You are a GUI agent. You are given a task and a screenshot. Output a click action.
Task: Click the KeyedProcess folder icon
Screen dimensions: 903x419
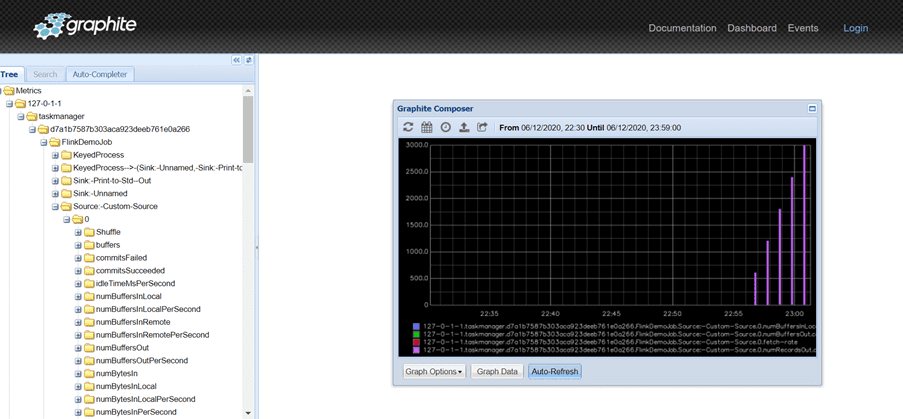(66, 155)
